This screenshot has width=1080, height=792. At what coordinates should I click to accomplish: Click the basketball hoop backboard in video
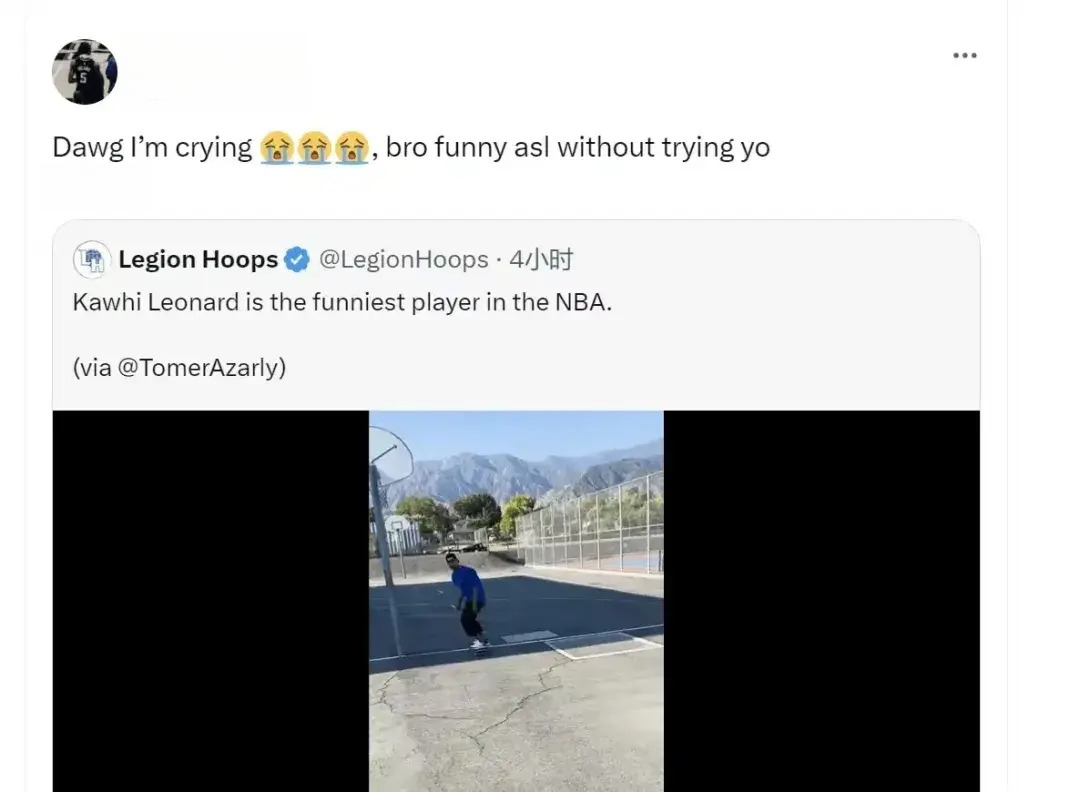[391, 455]
